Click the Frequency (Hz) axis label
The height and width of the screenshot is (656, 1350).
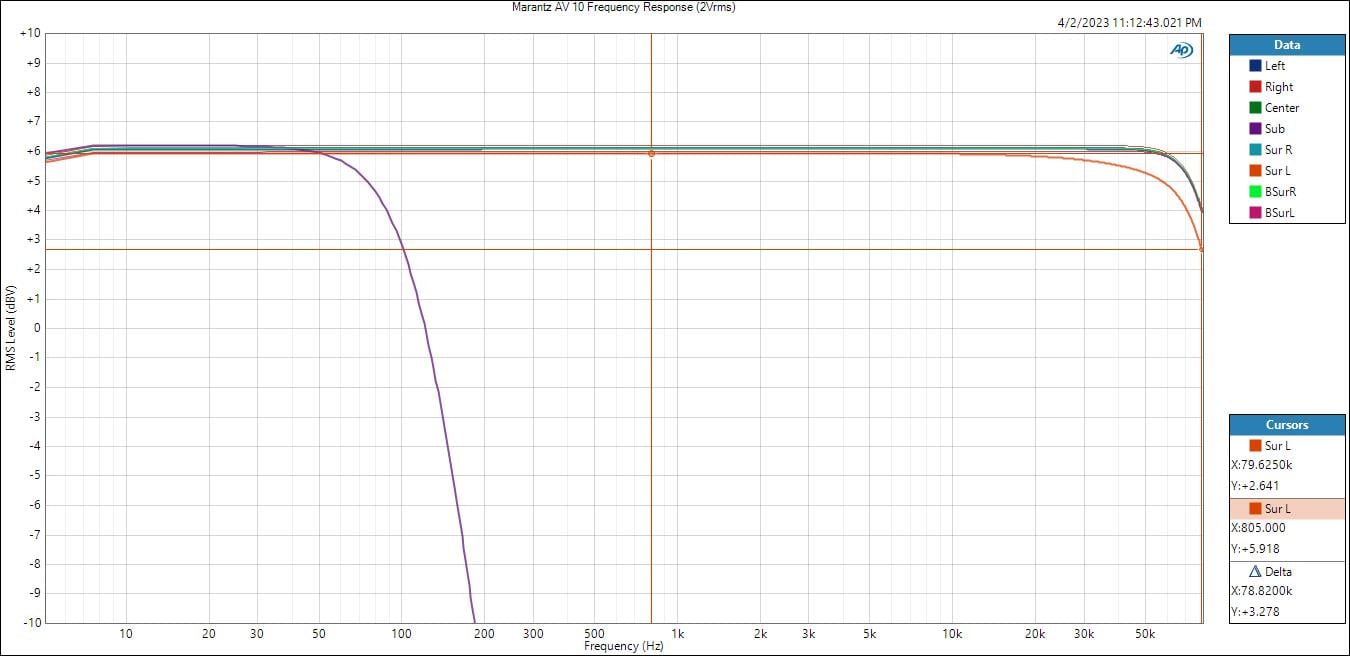623,646
